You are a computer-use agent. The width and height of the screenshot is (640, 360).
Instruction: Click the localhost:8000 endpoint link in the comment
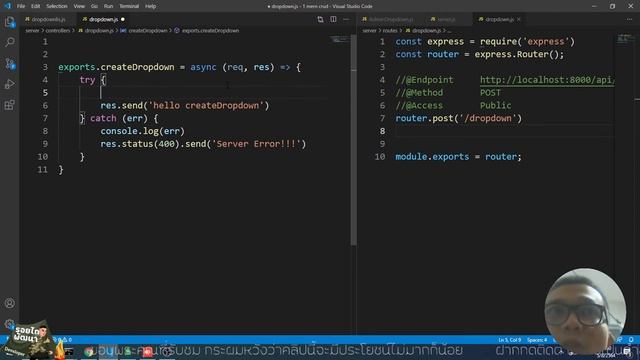pos(547,80)
